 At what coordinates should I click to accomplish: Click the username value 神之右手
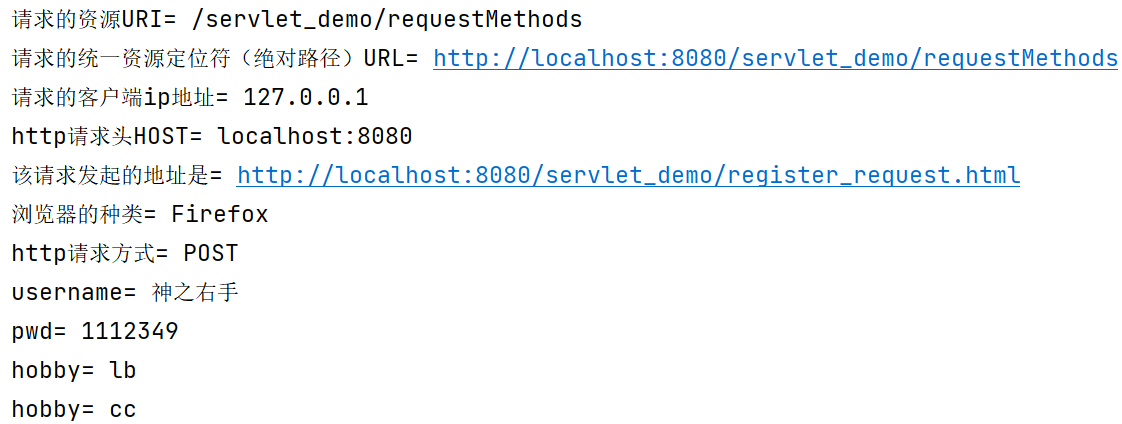[195, 292]
